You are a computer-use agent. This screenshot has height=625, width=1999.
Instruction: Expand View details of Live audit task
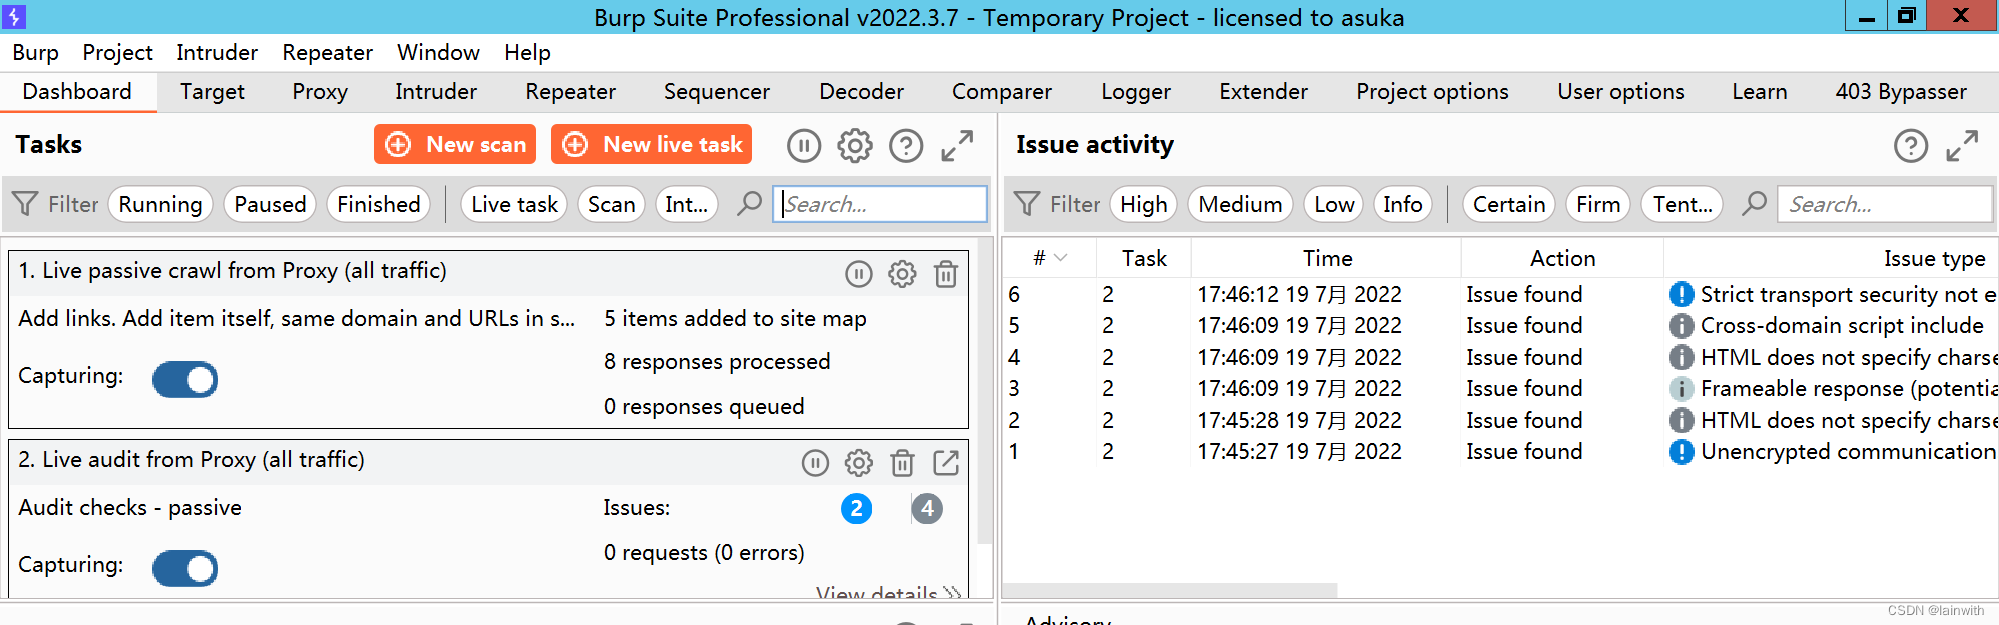[888, 593]
